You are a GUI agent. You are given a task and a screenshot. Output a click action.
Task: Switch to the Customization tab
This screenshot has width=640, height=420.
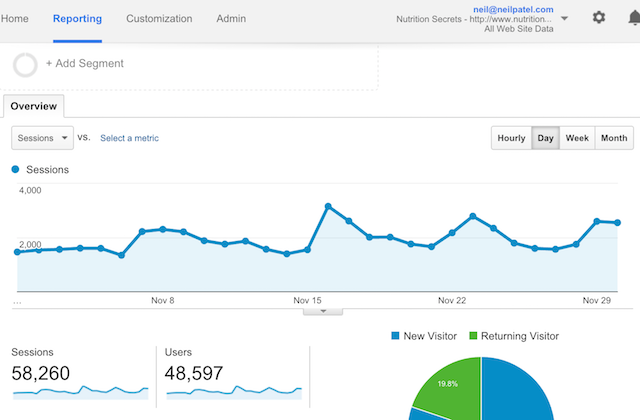(159, 19)
